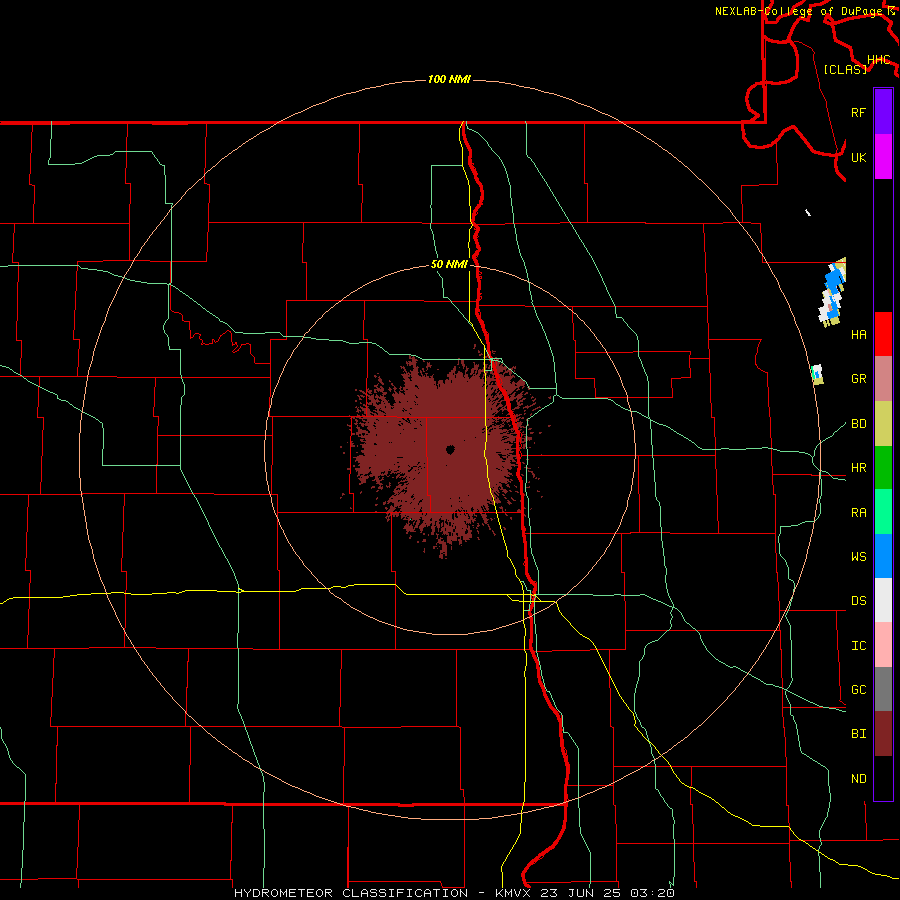Click the 50 NMI range ring label
This screenshot has width=900, height=900.
click(449, 265)
